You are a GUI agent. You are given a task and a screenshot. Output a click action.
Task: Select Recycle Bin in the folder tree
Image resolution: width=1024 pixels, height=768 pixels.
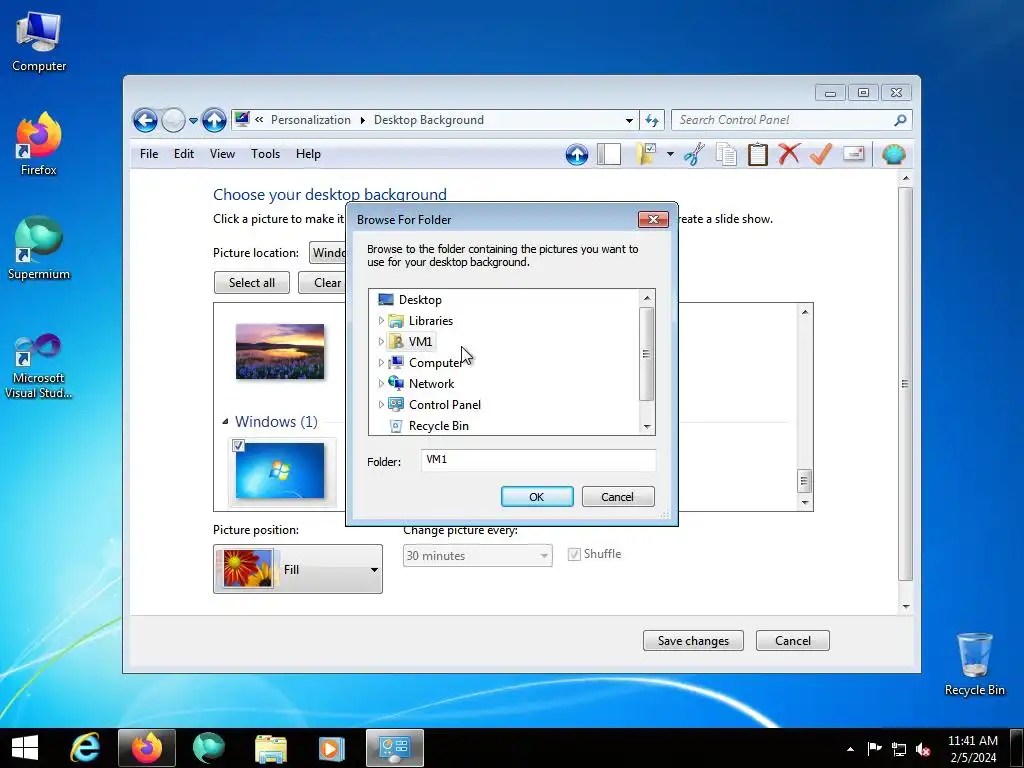tap(438, 426)
